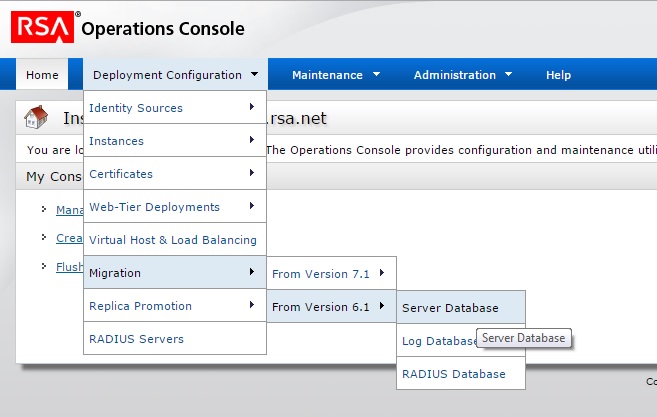This screenshot has width=657, height=417.
Task: Expand the Maintenance dropdown menu
Action: pyautogui.click(x=335, y=75)
